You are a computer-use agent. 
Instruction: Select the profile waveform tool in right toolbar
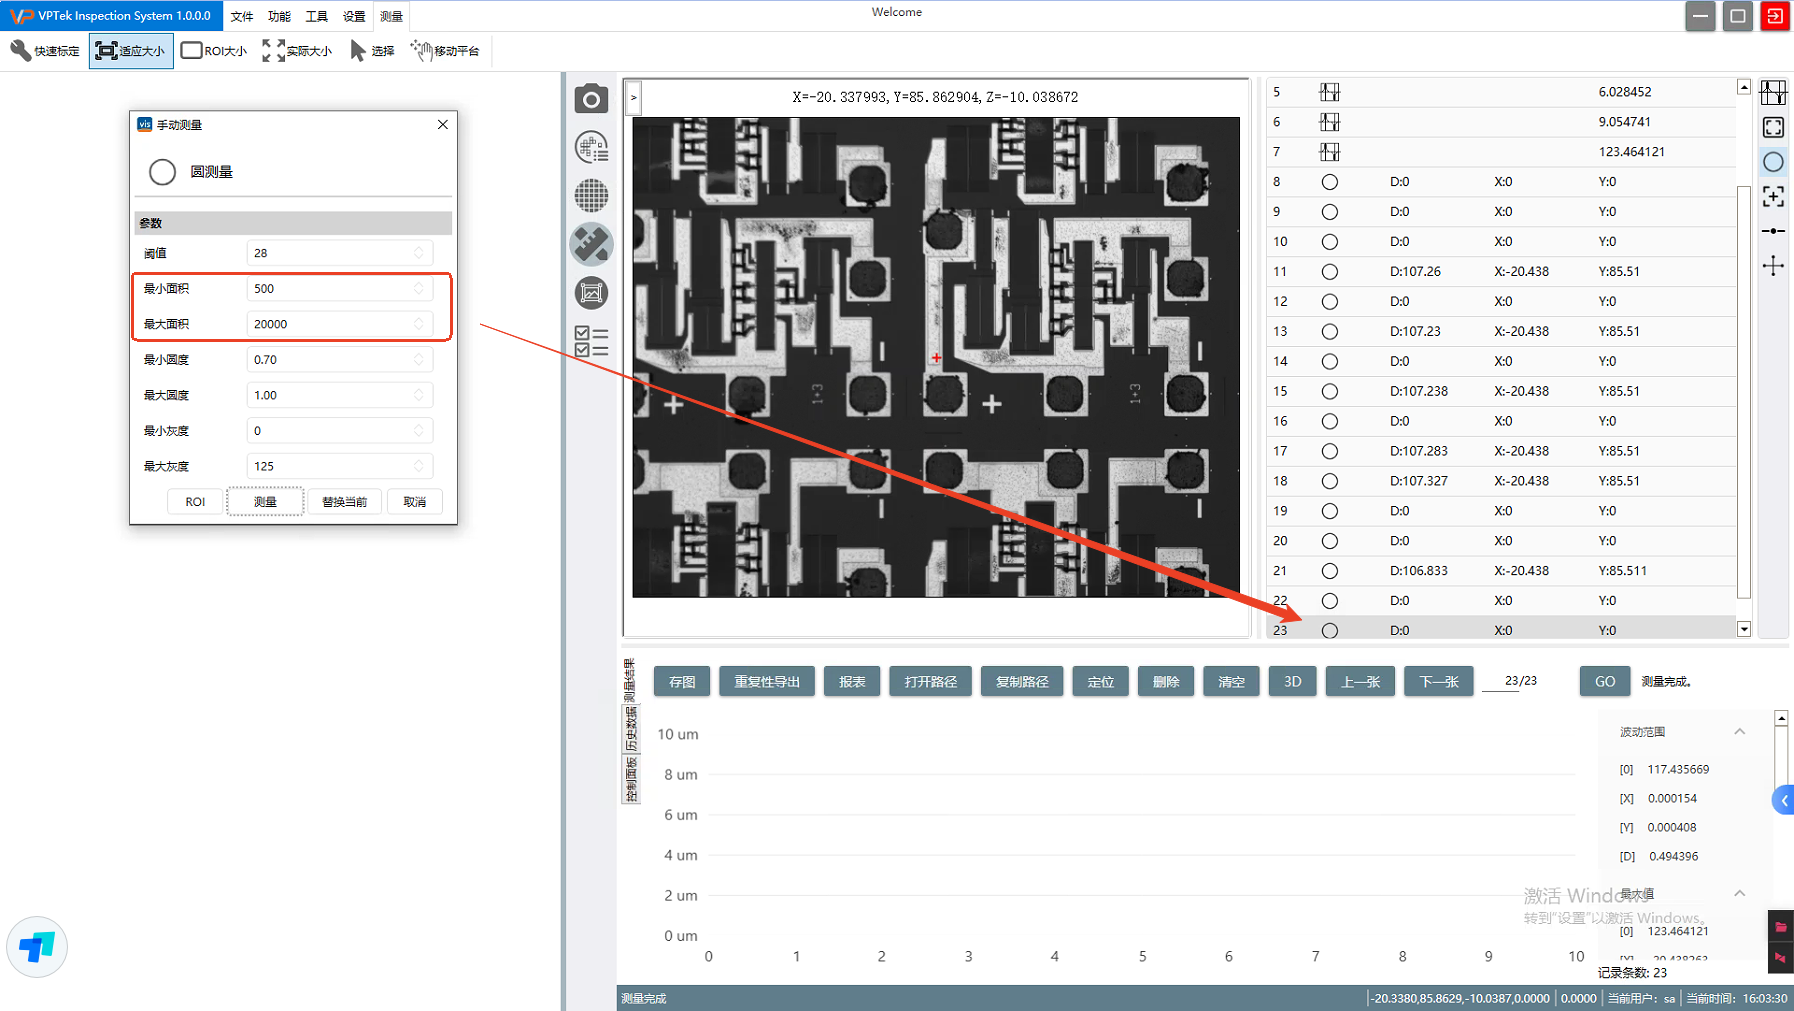(1773, 93)
